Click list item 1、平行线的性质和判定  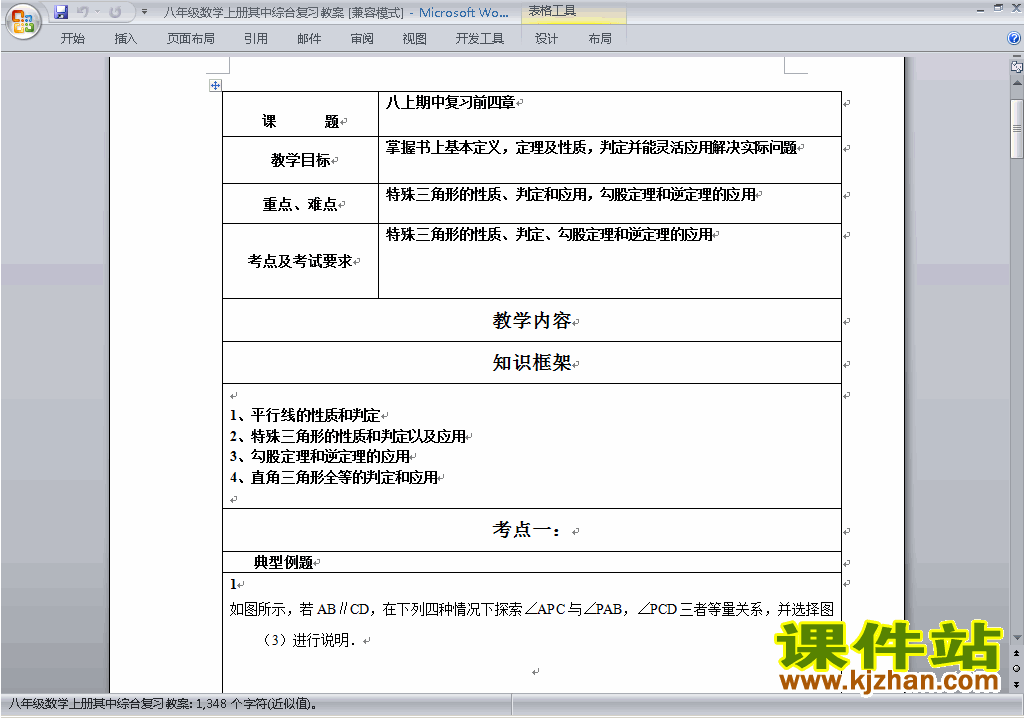[305, 416]
